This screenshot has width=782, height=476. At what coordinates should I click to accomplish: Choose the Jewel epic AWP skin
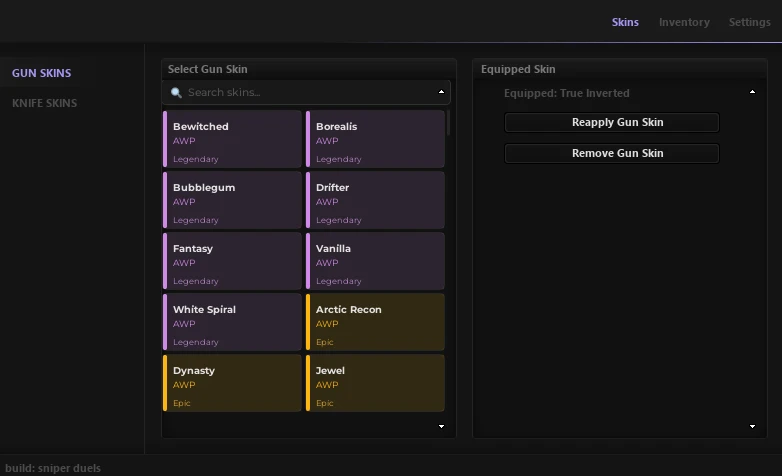point(375,383)
